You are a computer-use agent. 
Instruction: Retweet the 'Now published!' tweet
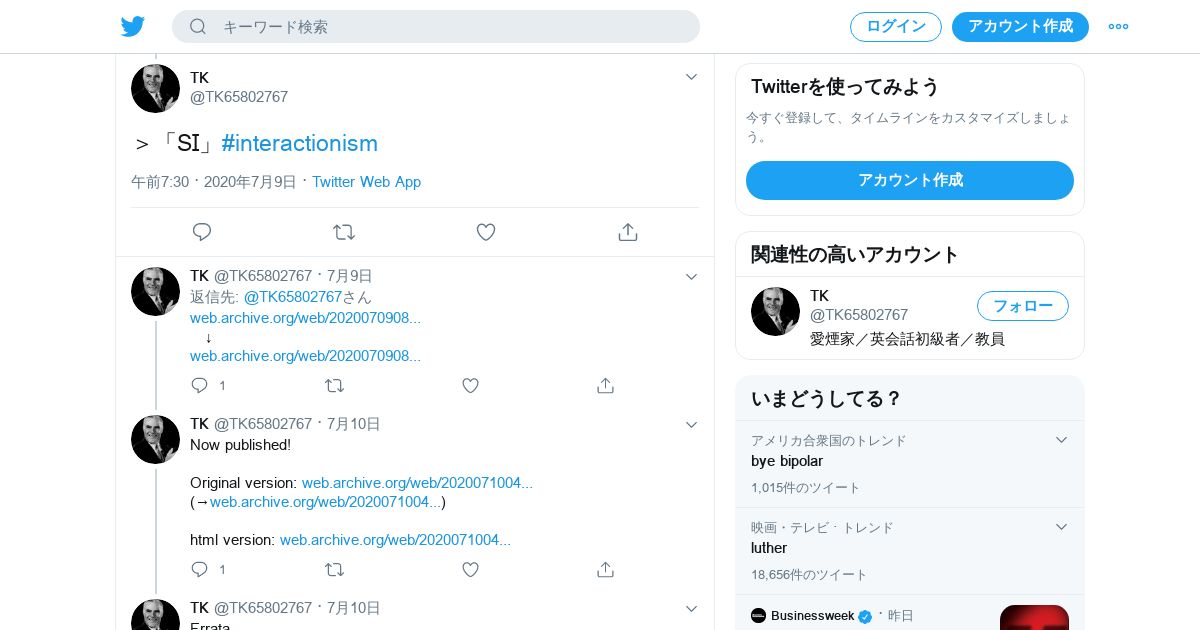pos(335,569)
